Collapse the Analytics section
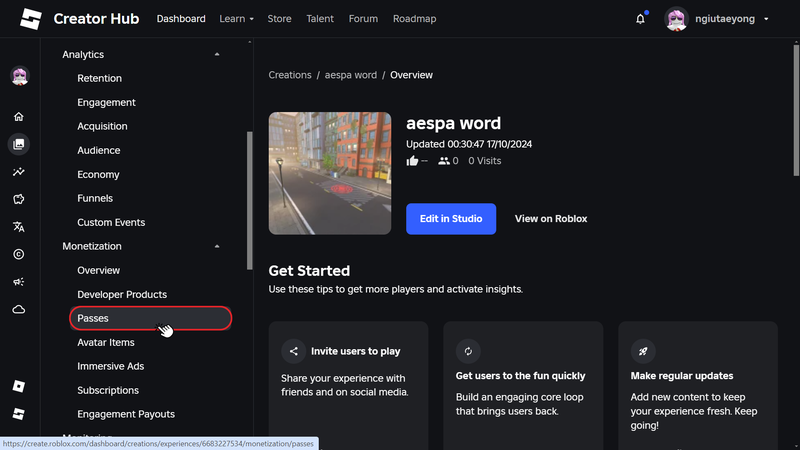 (x=217, y=55)
